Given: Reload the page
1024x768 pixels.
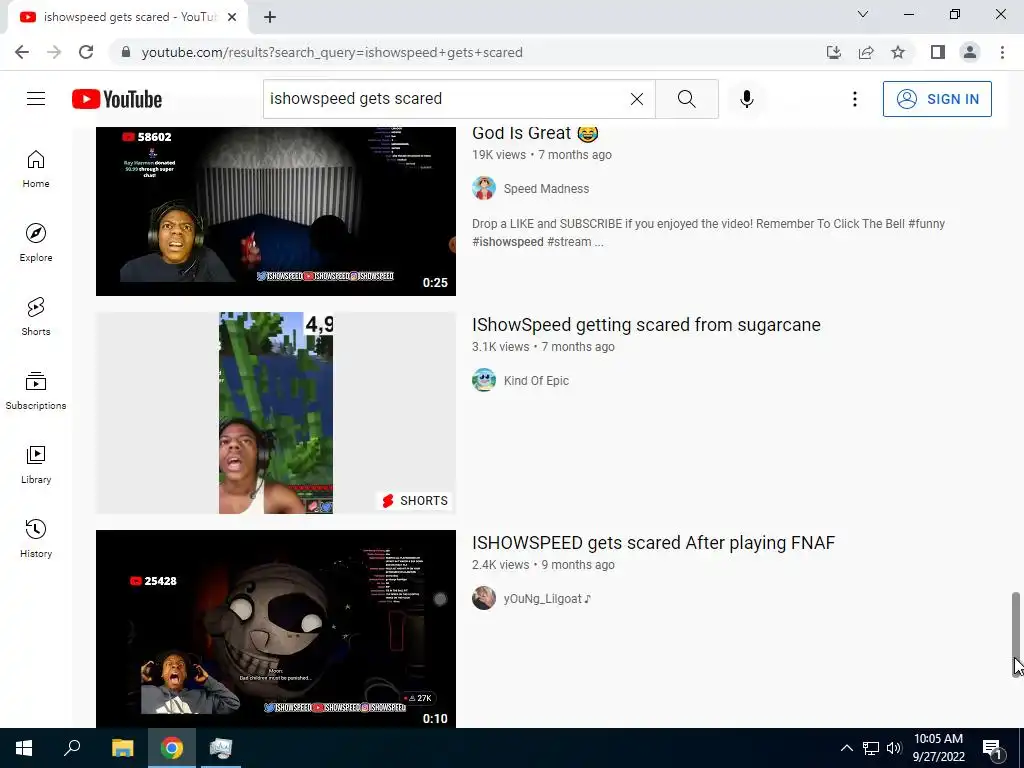Looking at the screenshot, I should pos(86,52).
